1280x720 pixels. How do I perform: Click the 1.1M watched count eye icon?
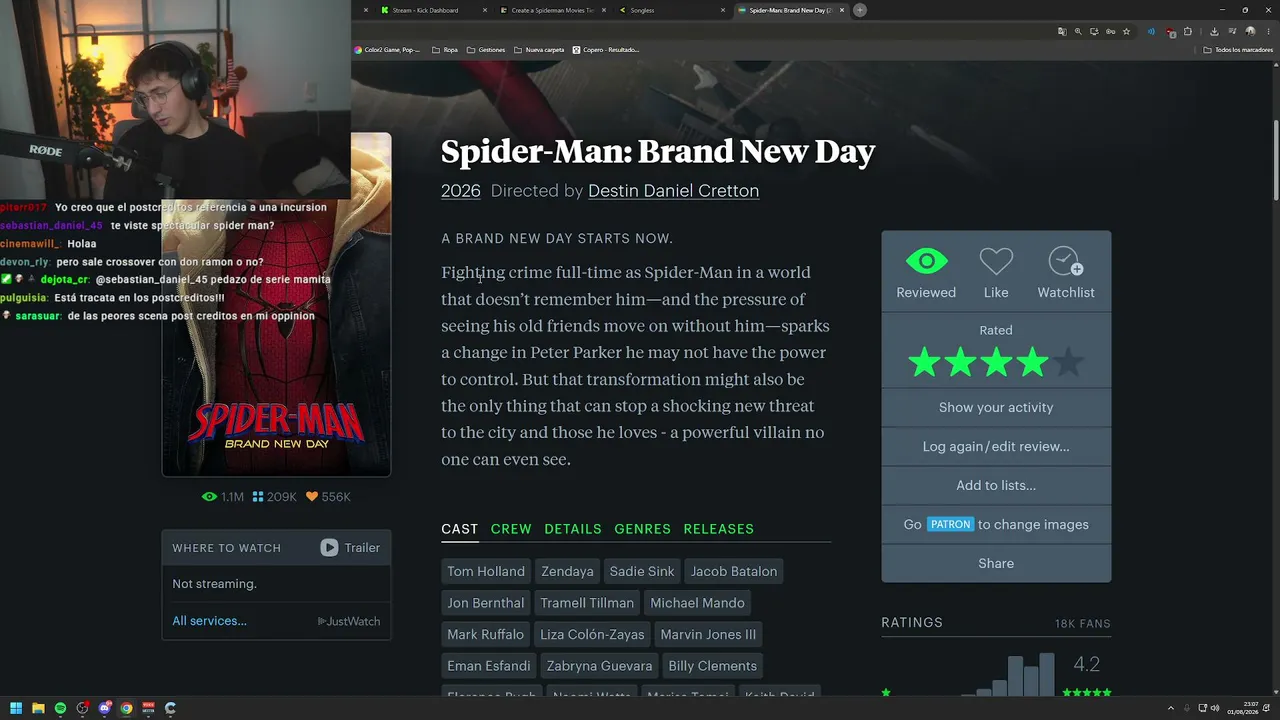209,497
